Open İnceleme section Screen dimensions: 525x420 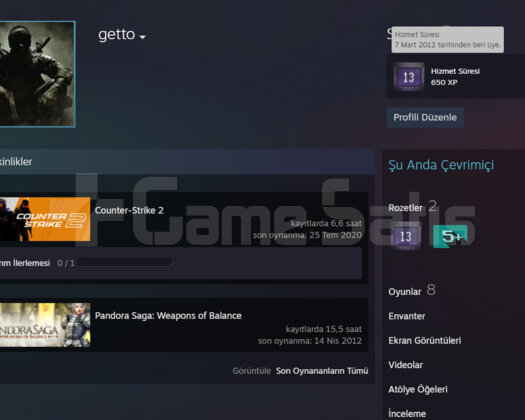(x=407, y=414)
